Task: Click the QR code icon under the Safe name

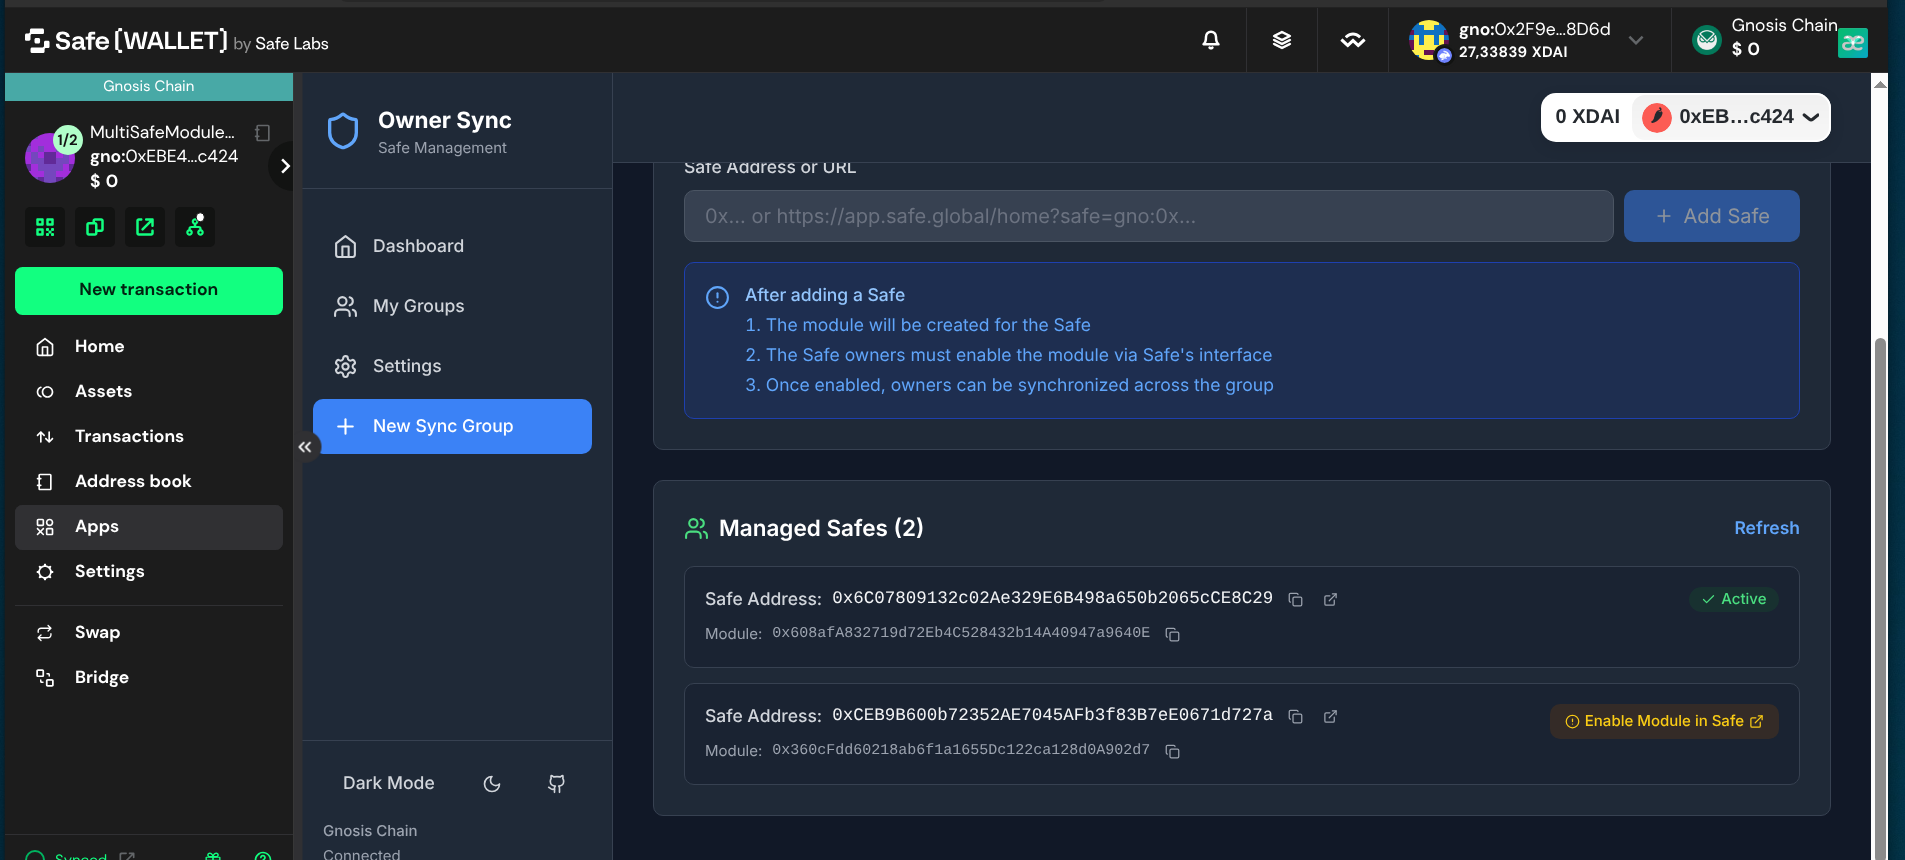Action: pos(45,227)
